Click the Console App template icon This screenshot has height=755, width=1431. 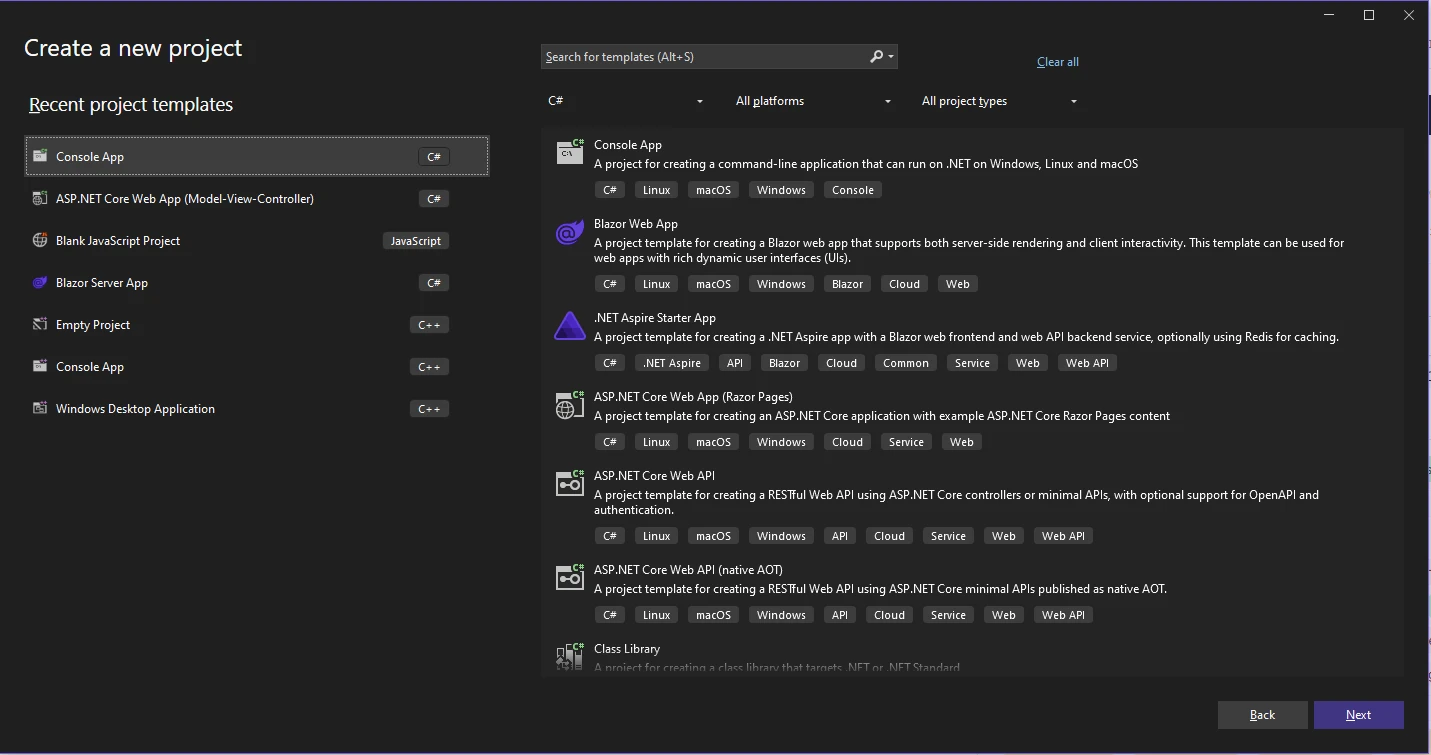[x=570, y=152]
